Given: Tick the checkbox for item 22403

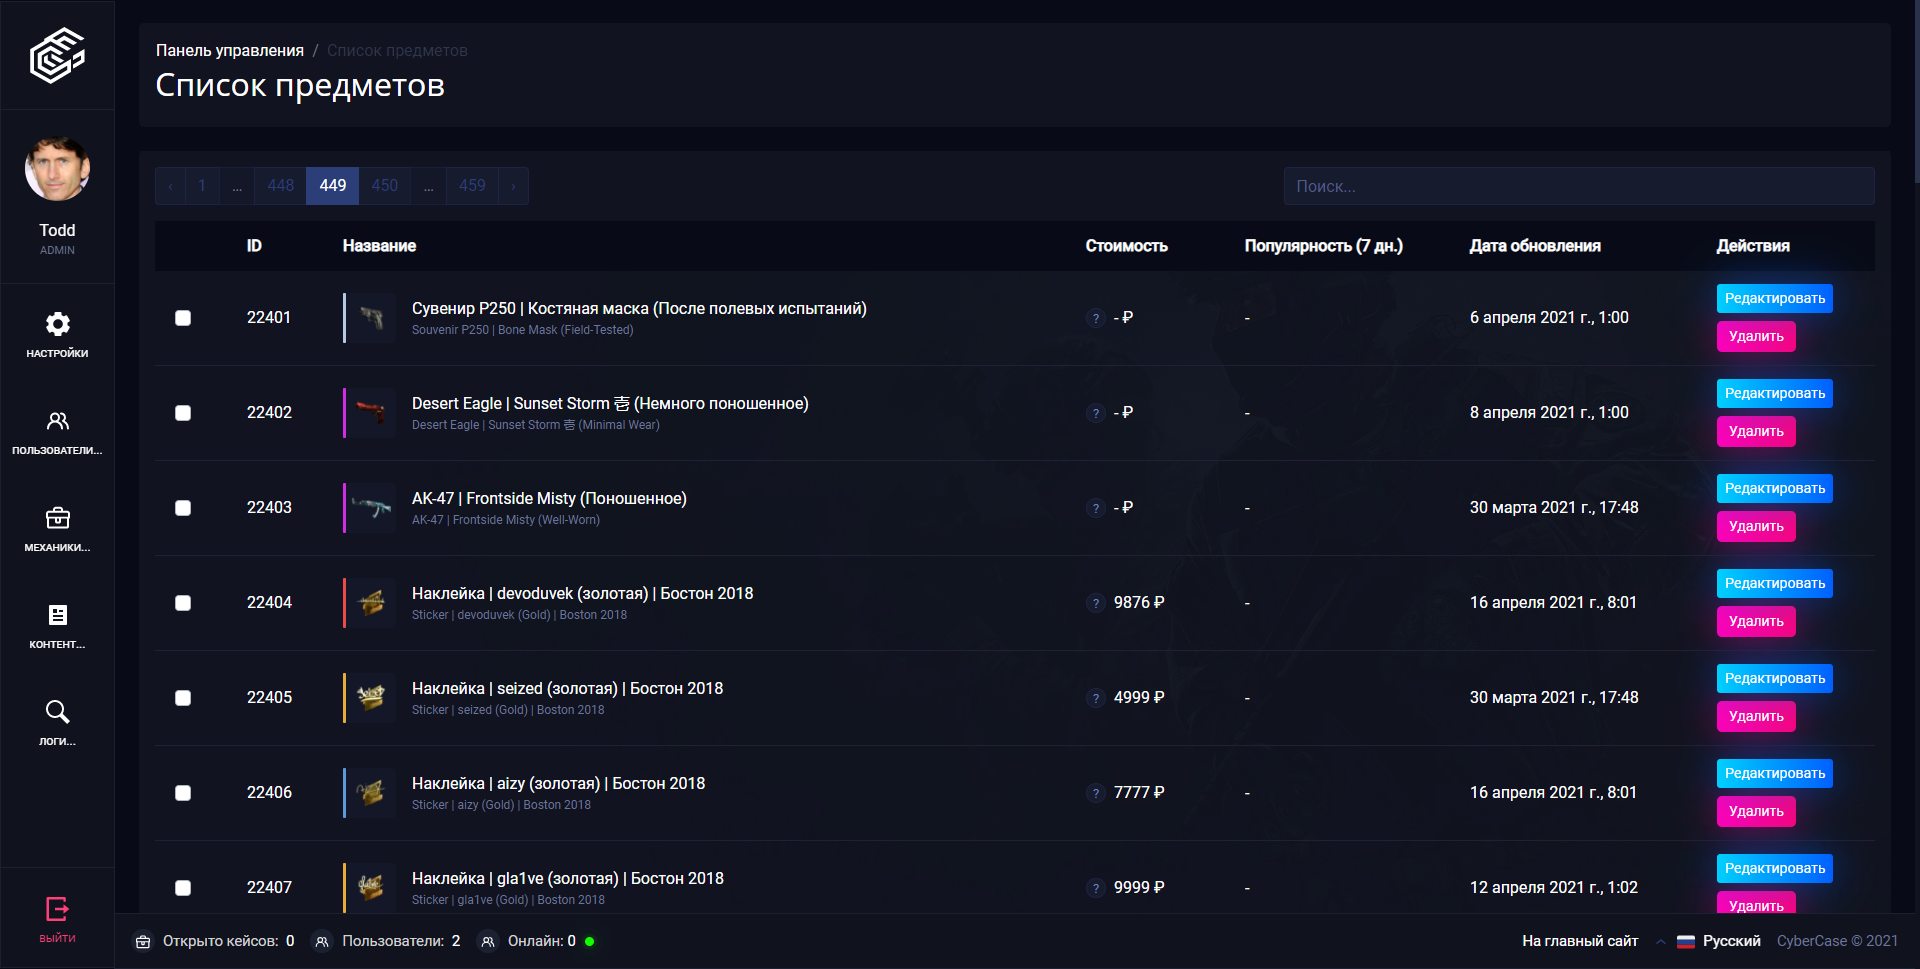Looking at the screenshot, I should click(x=183, y=508).
